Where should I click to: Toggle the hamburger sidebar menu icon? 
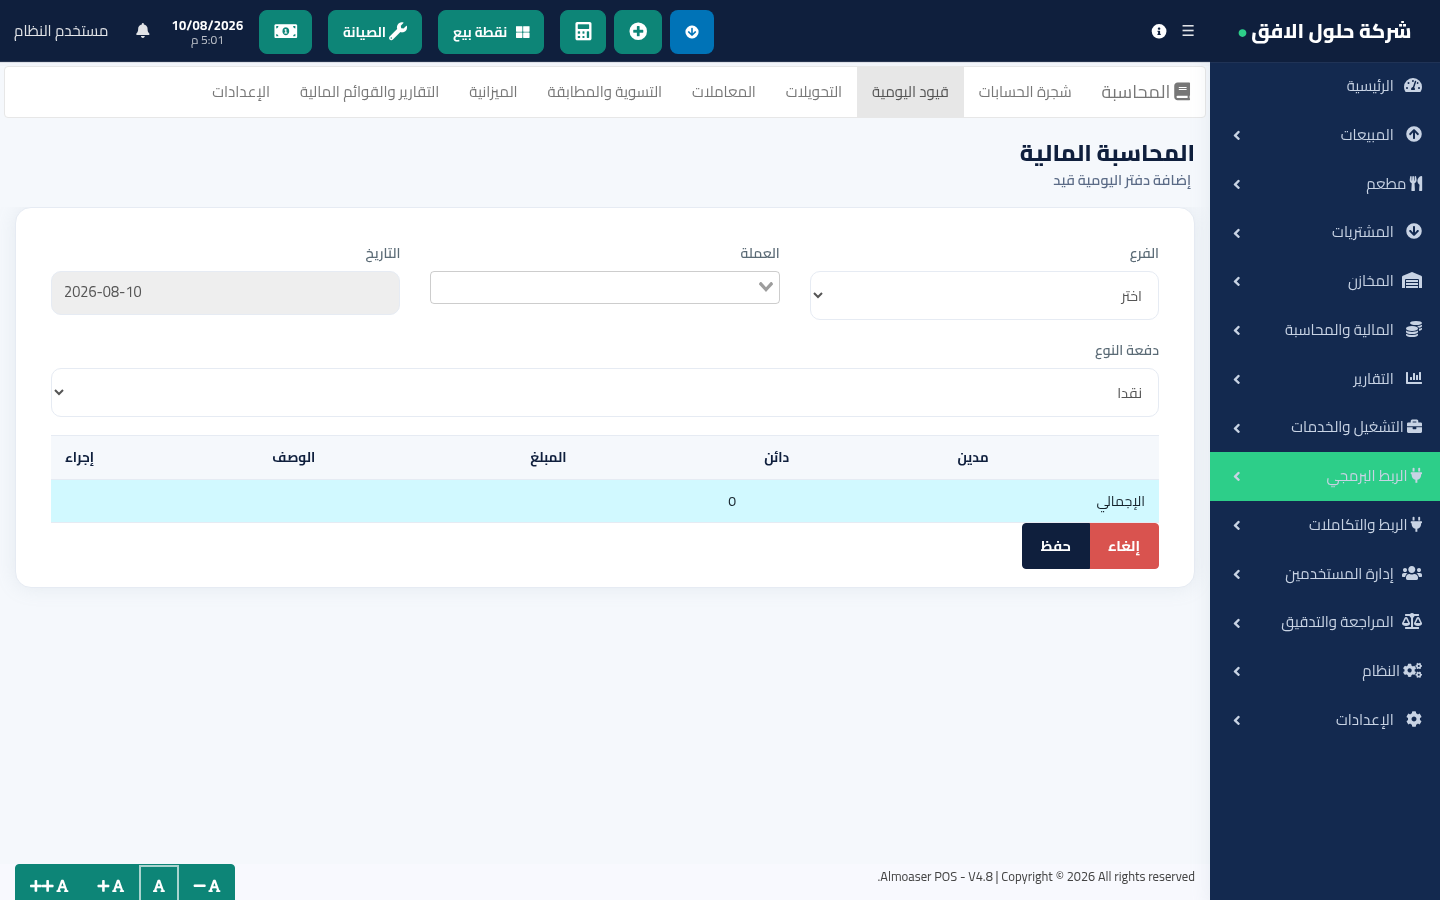click(1188, 31)
